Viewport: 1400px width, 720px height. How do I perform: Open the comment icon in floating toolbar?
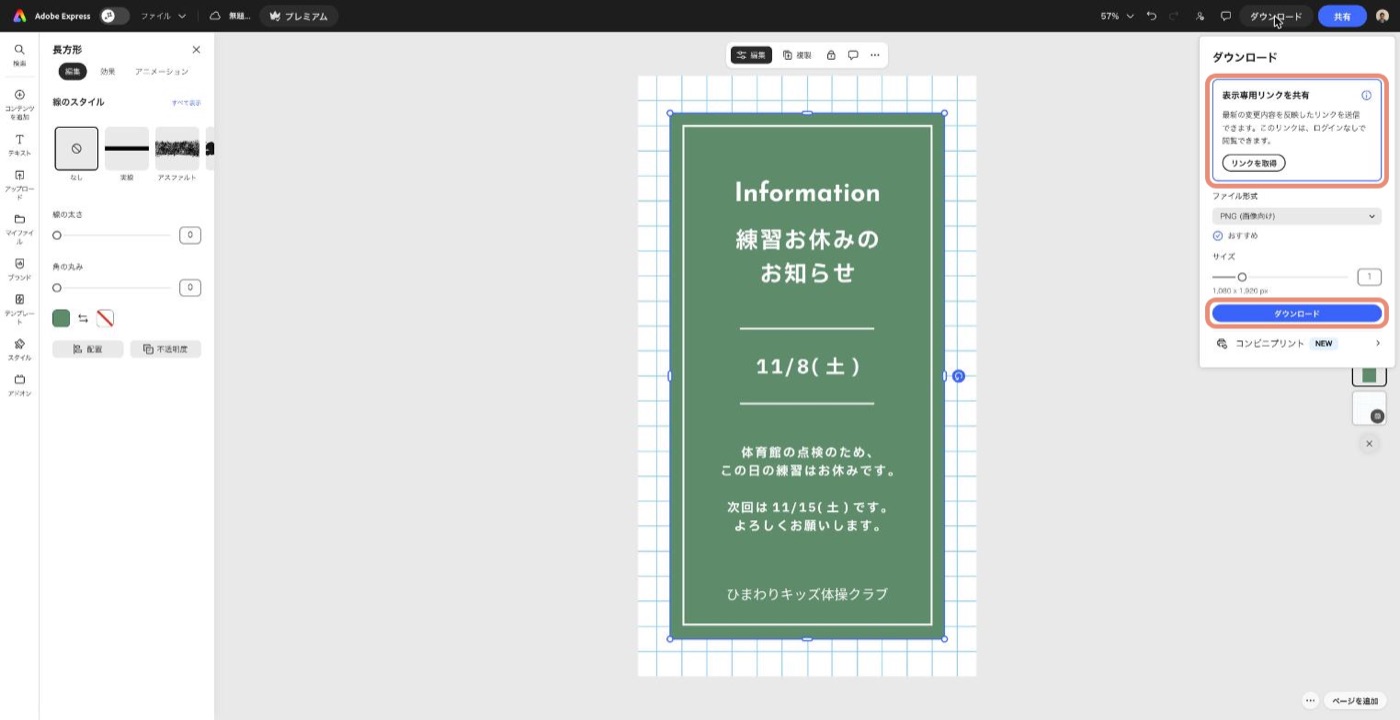853,55
